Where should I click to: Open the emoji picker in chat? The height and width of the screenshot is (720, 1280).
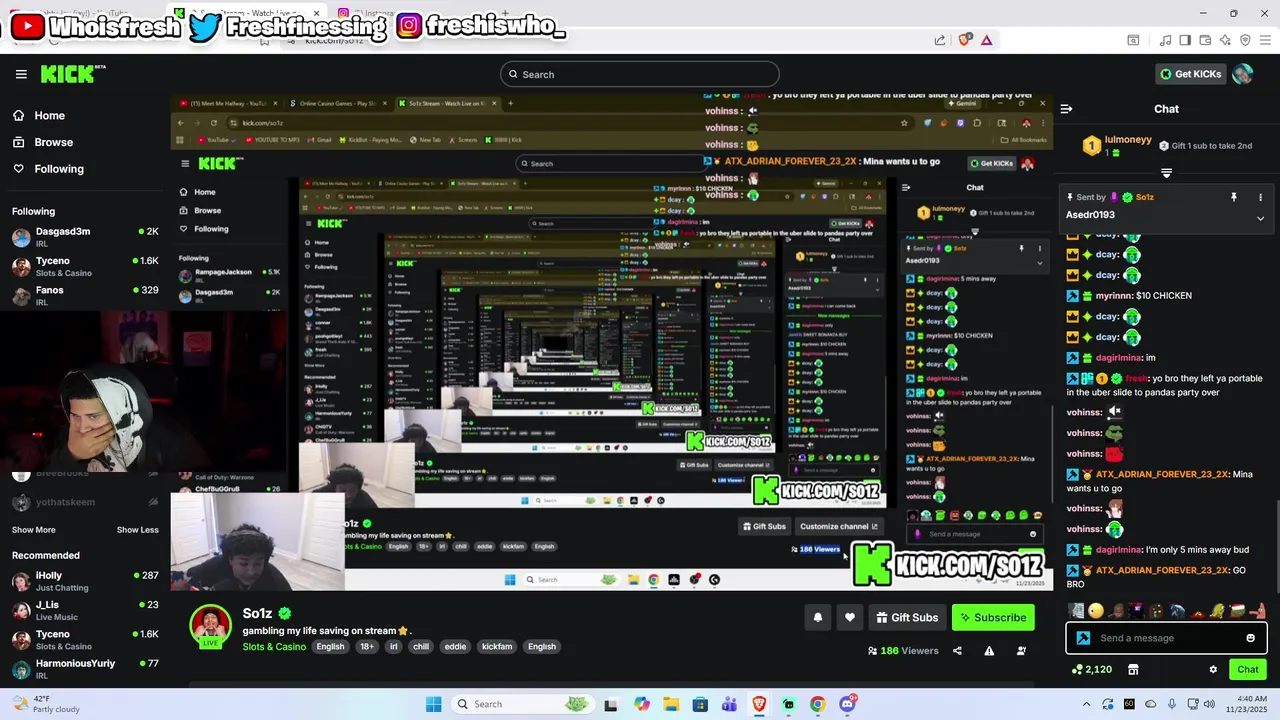tap(1250, 638)
